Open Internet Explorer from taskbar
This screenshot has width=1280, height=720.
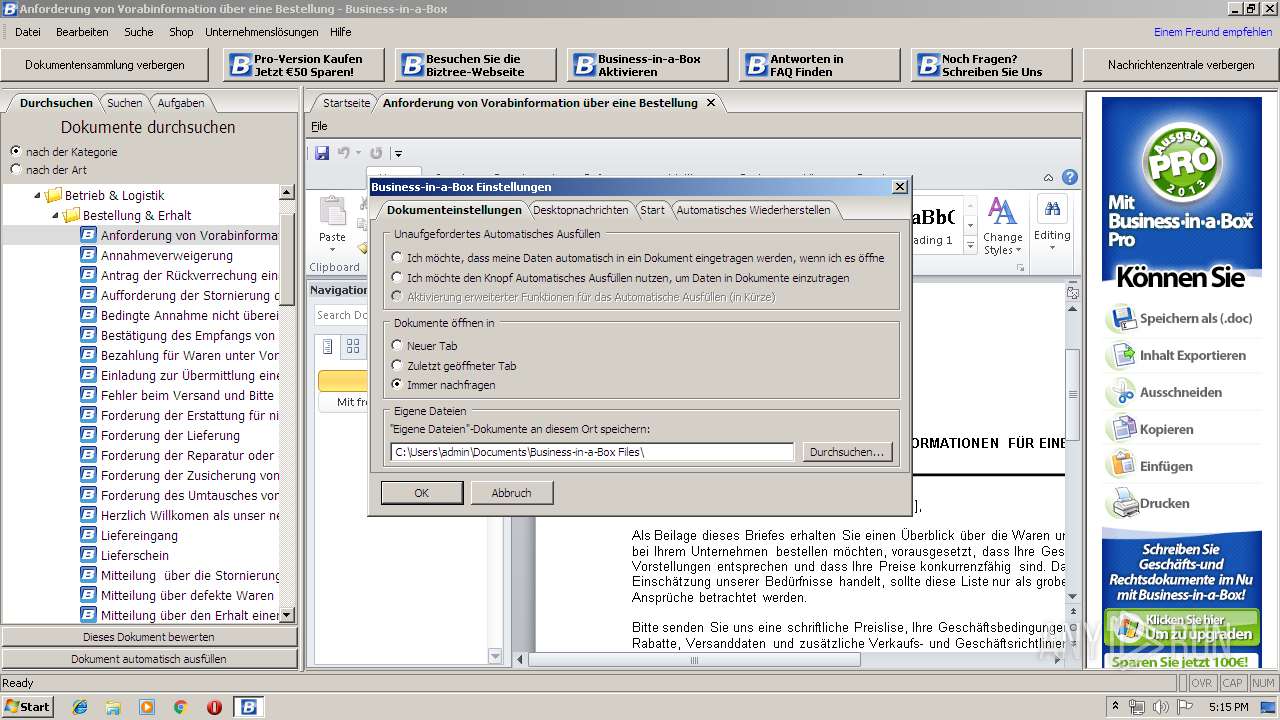(80, 707)
